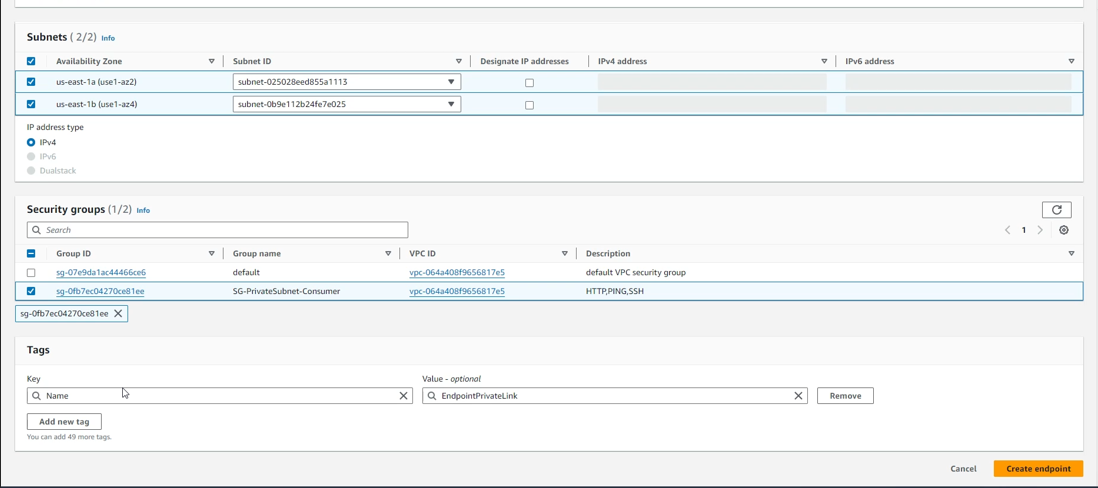1098x488 pixels.
Task: Click the Create endpoint button
Action: pyautogui.click(x=1037, y=469)
